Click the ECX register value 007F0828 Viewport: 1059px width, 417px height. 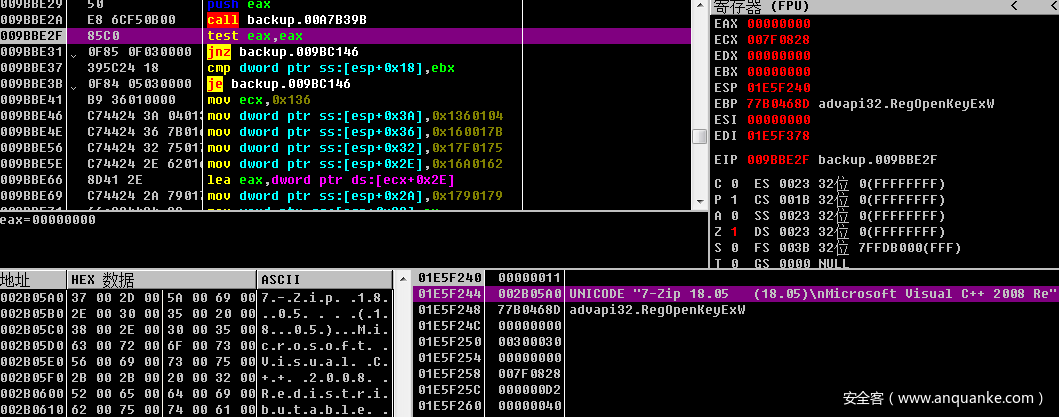click(779, 40)
